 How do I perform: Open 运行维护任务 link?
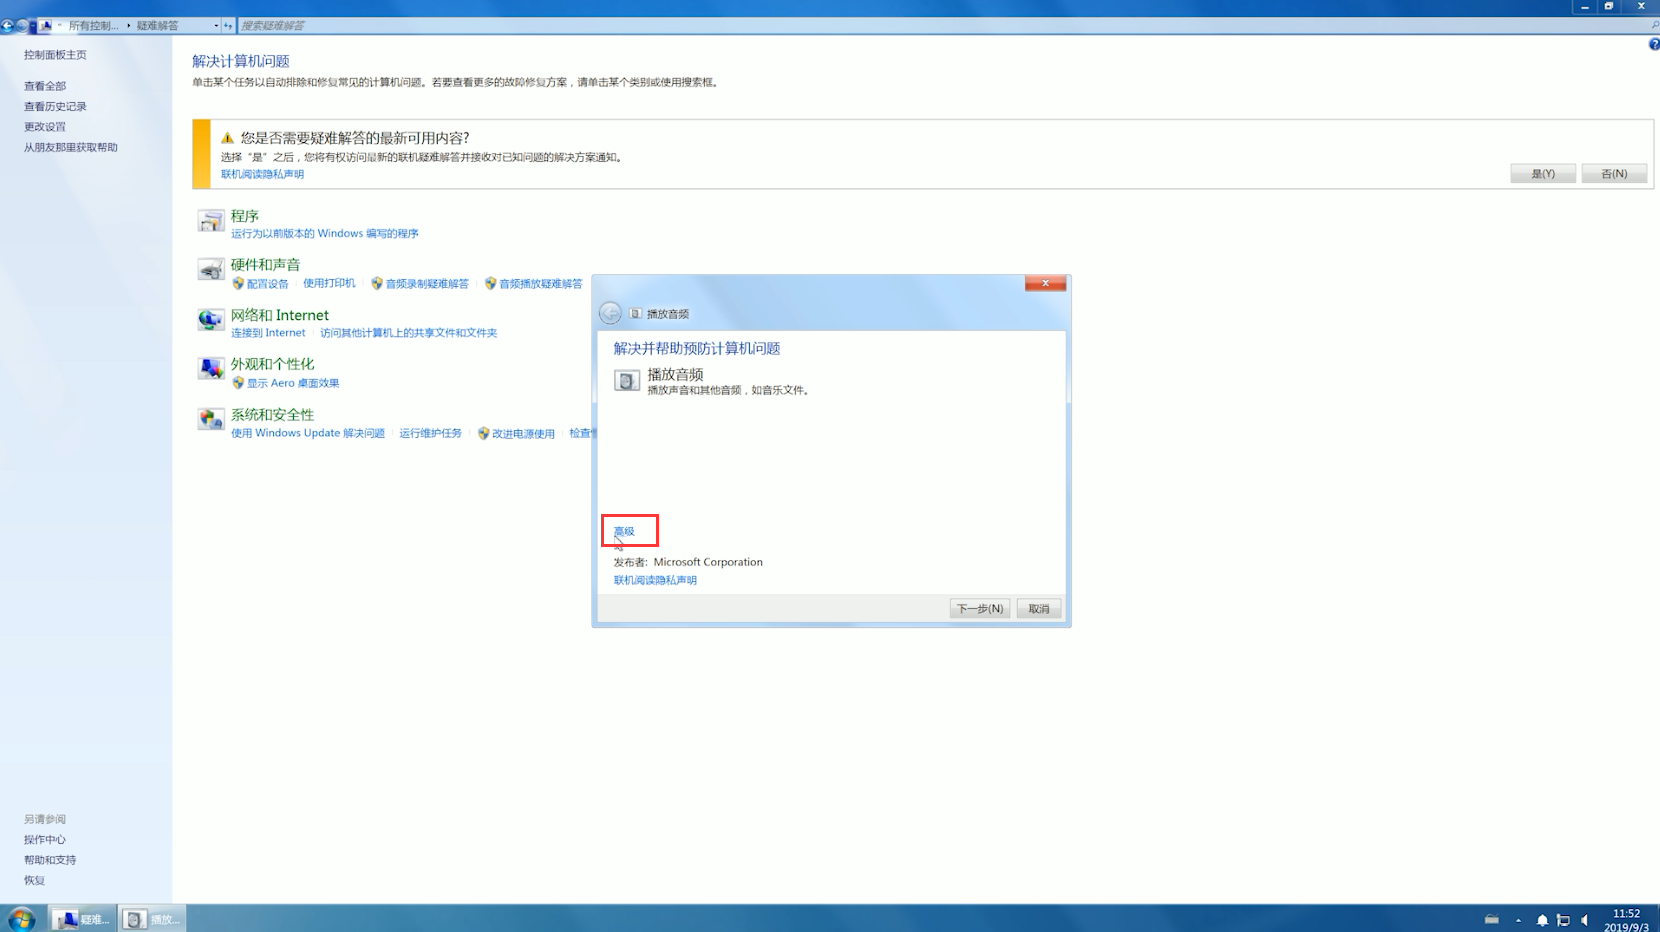click(x=430, y=433)
